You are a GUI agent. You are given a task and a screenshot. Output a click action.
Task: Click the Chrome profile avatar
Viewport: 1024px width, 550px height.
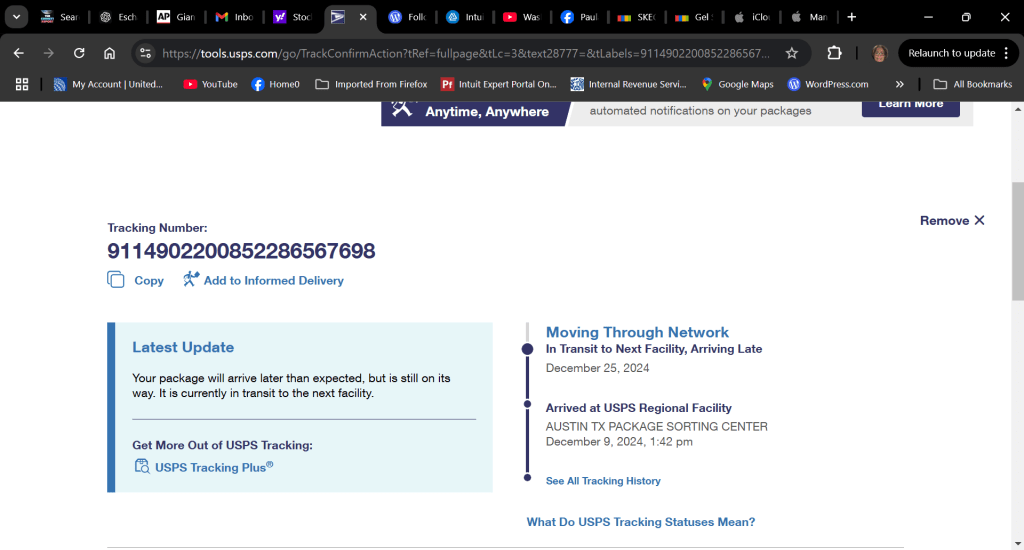[x=879, y=53]
